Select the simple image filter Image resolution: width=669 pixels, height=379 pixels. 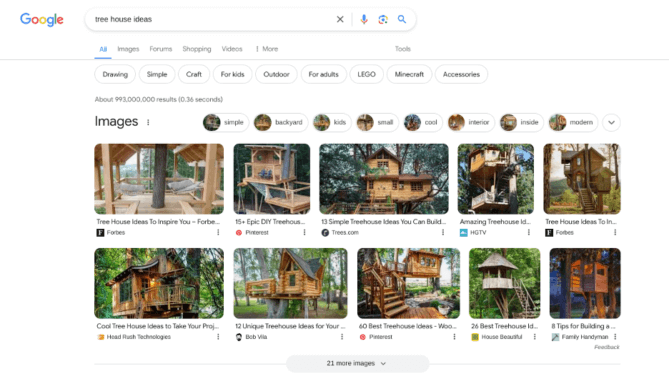[226, 122]
